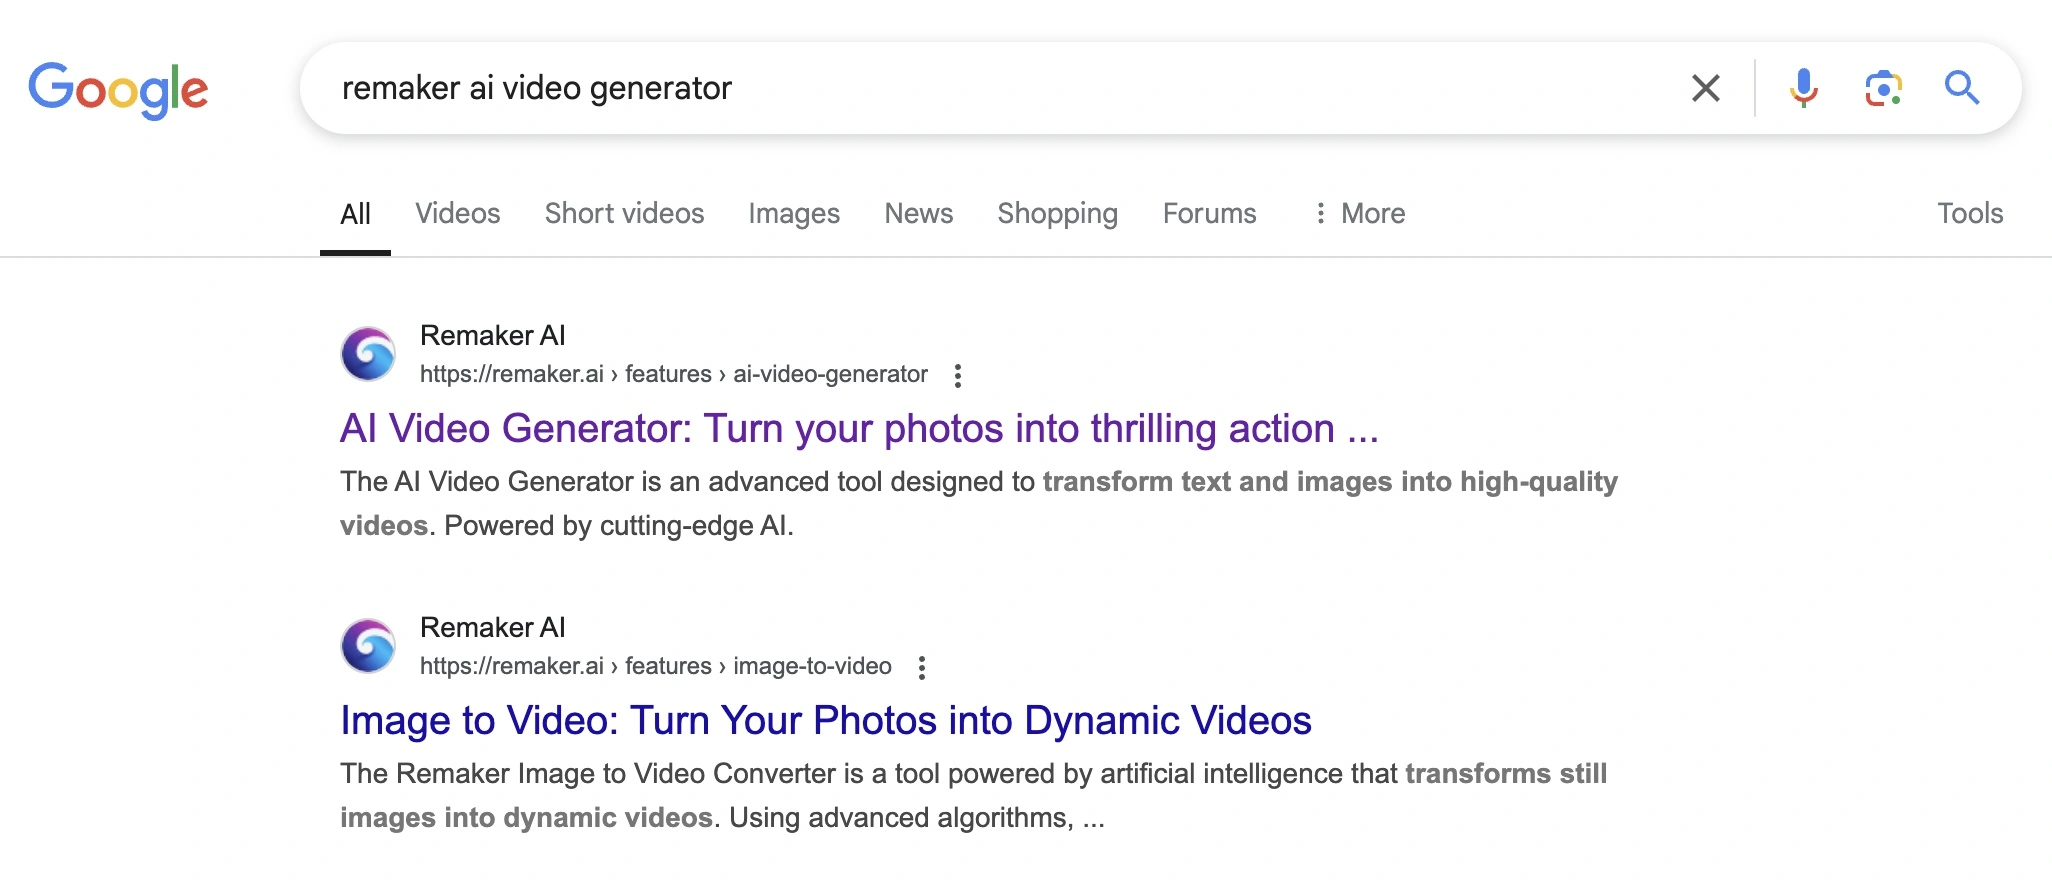Open Image to Video result title

[825, 720]
